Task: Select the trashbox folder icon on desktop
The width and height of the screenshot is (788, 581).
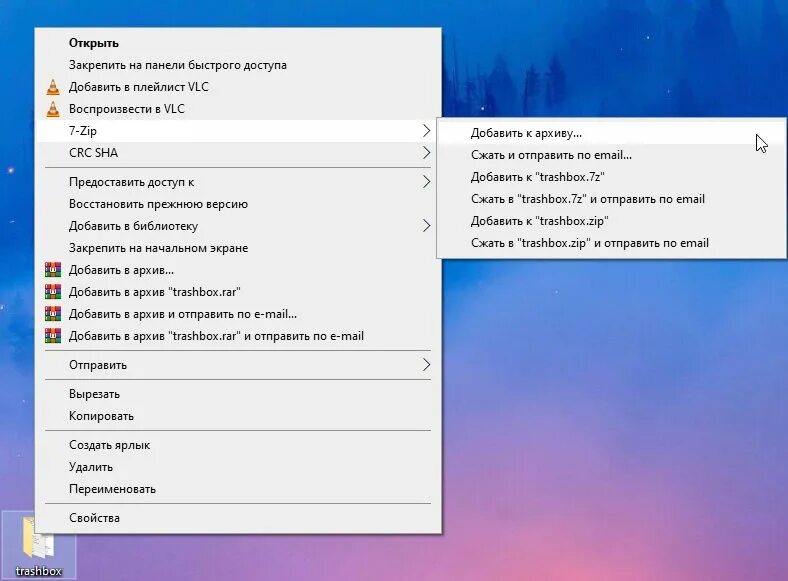Action: (38, 544)
